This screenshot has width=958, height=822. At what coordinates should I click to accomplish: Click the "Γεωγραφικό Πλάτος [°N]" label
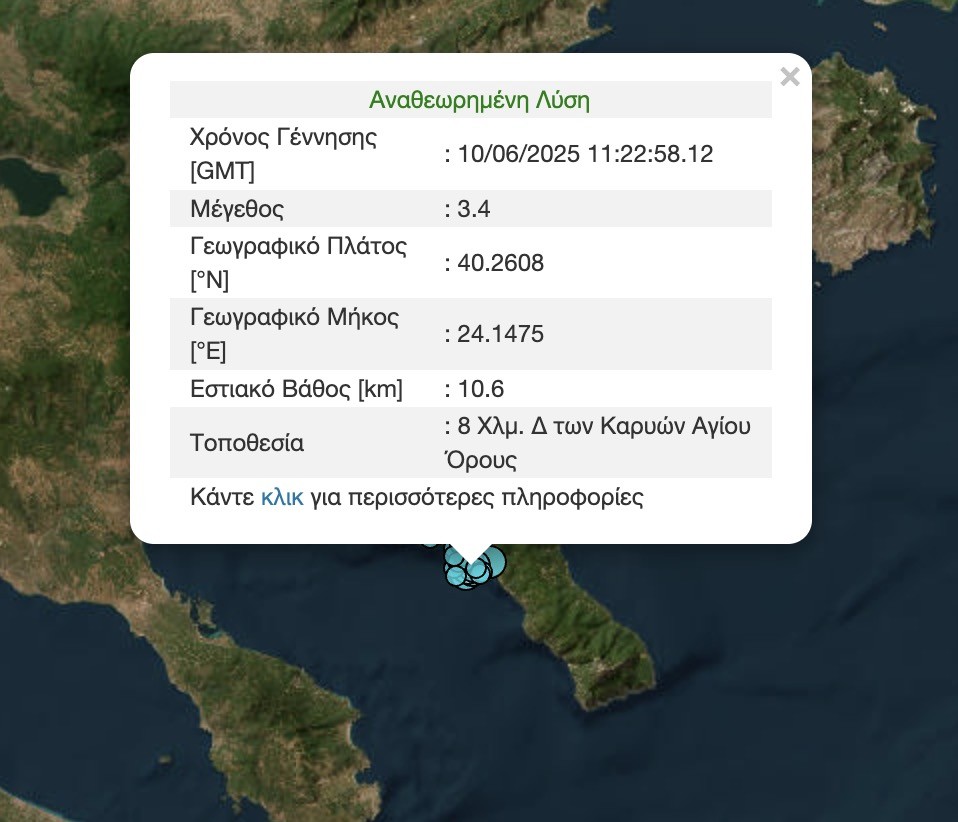[298, 263]
